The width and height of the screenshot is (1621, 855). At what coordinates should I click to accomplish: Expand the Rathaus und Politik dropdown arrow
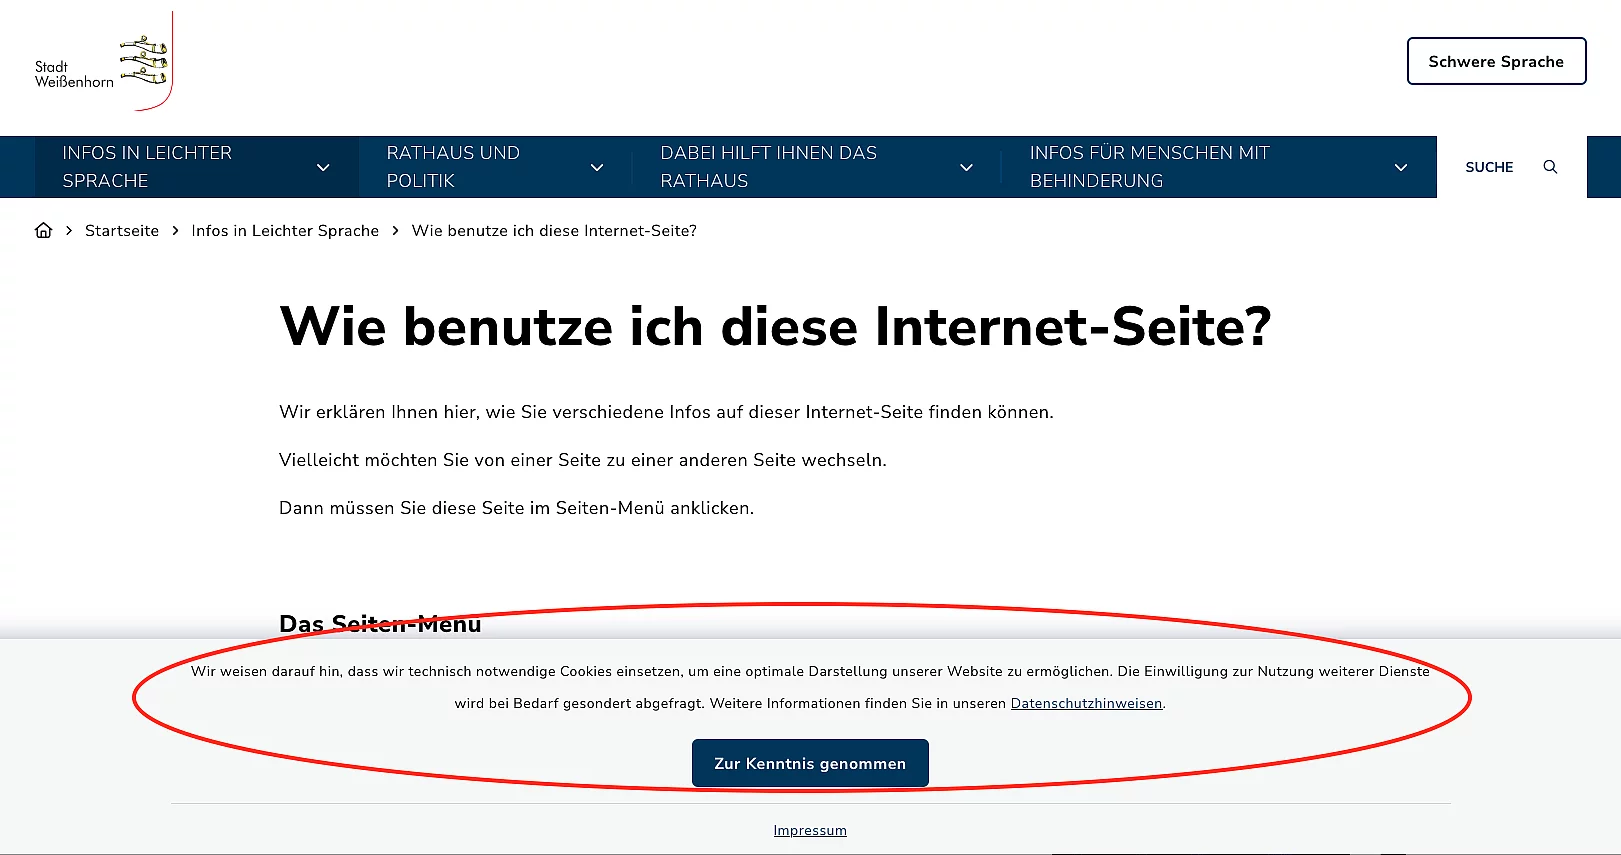597,168
